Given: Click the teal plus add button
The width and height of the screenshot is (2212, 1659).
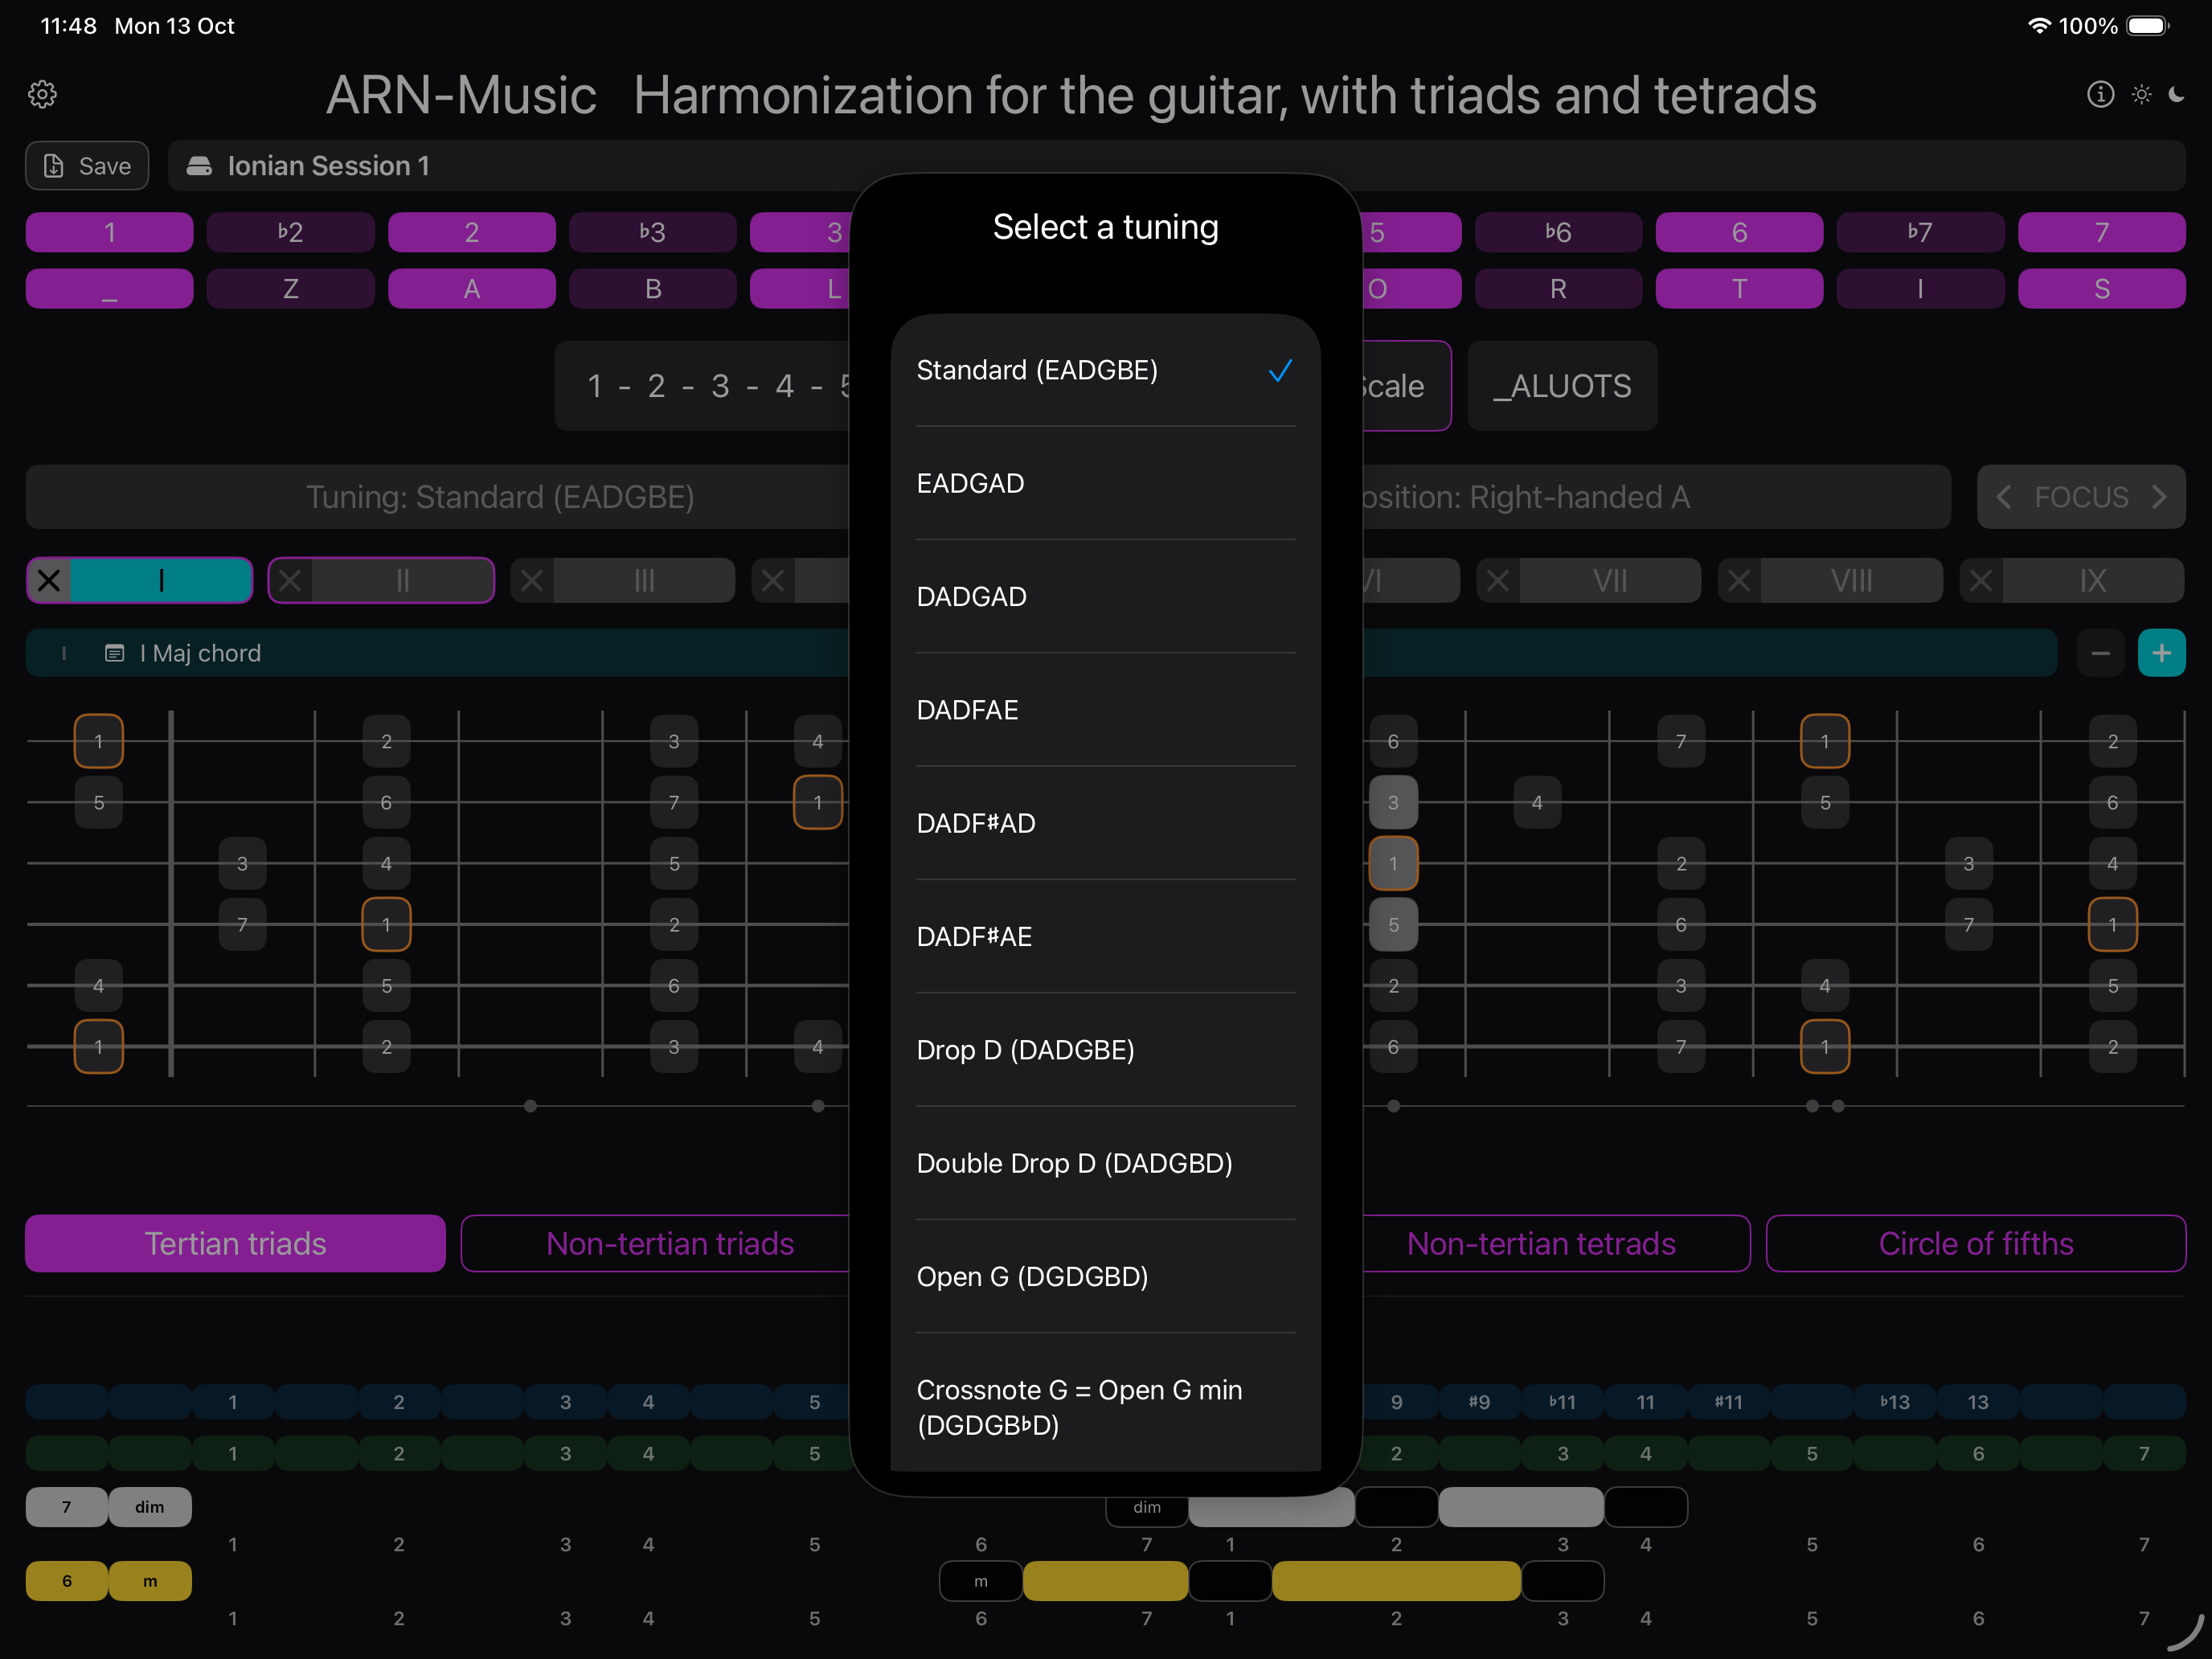Looking at the screenshot, I should [2161, 653].
